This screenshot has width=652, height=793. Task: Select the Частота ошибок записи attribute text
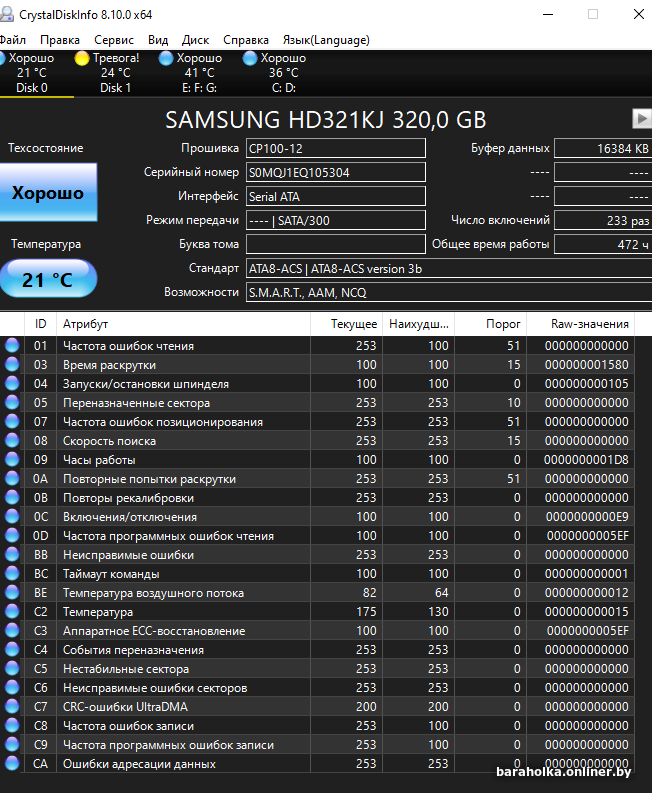(x=128, y=726)
